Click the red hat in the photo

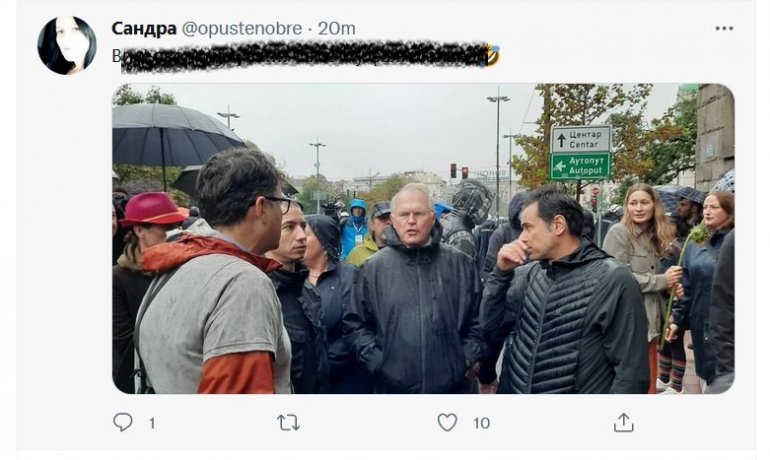pos(151,209)
